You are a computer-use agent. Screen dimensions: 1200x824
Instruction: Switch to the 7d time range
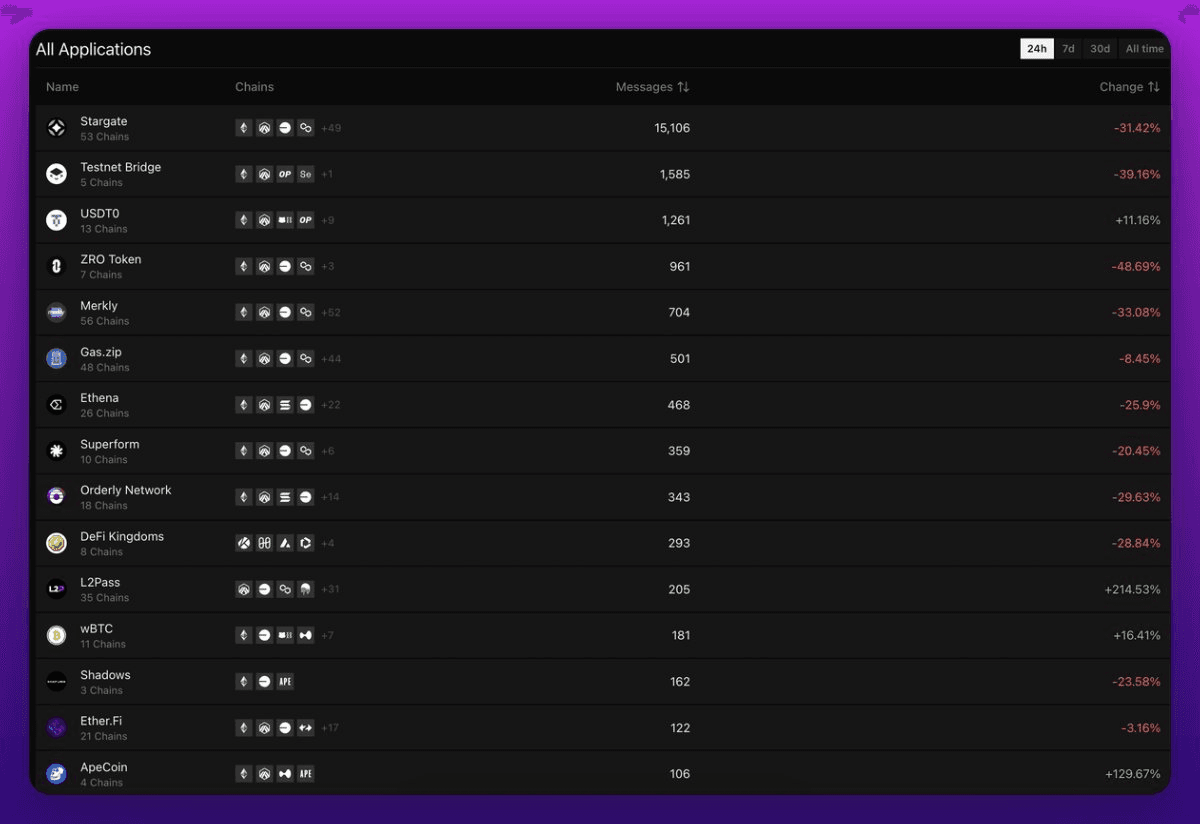1068,49
